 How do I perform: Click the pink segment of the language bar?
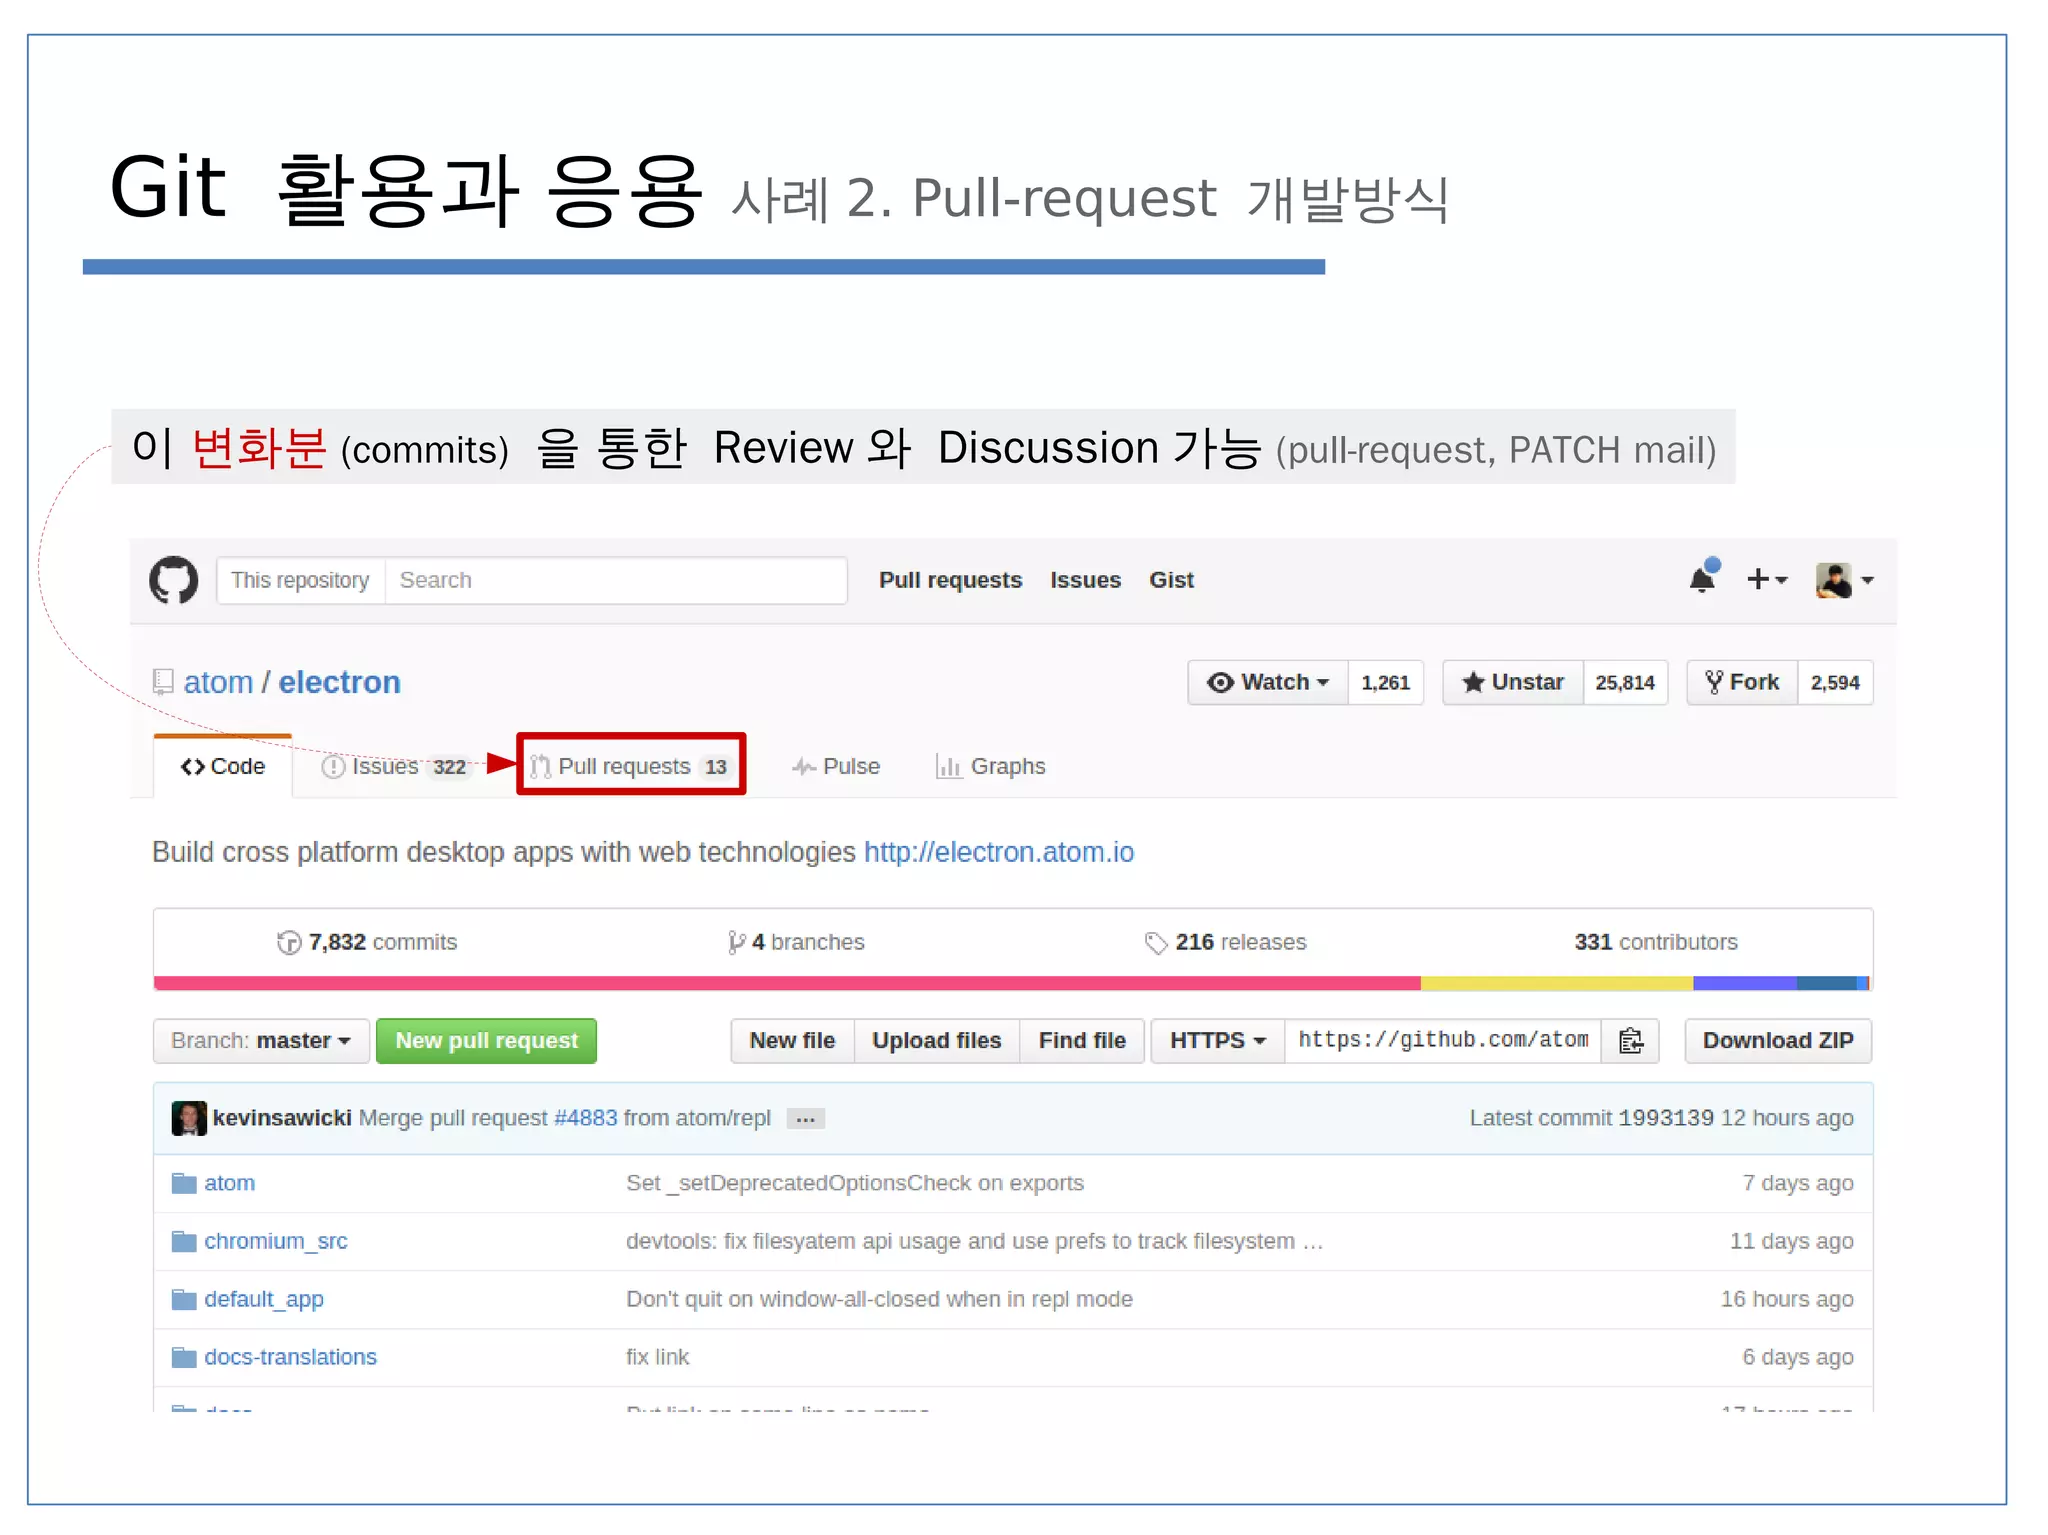click(x=787, y=983)
